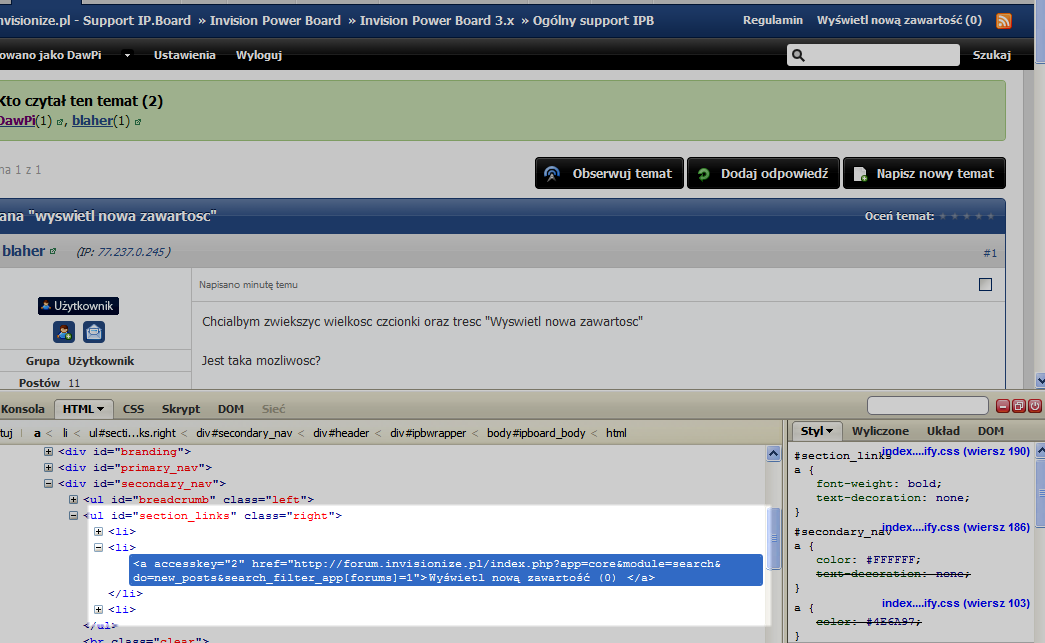Viewport: 1045px width, 643px height.
Task: Open the Wyliczone side panel tab
Action: pos(880,431)
